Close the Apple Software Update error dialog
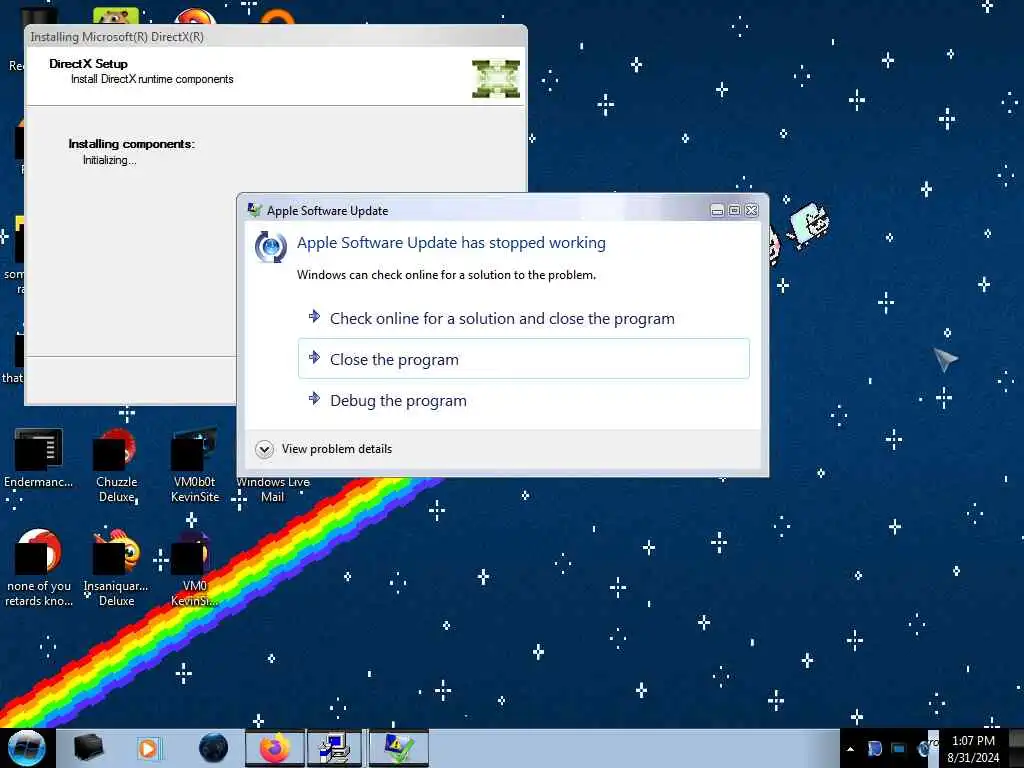This screenshot has width=1024, height=768. tap(752, 210)
